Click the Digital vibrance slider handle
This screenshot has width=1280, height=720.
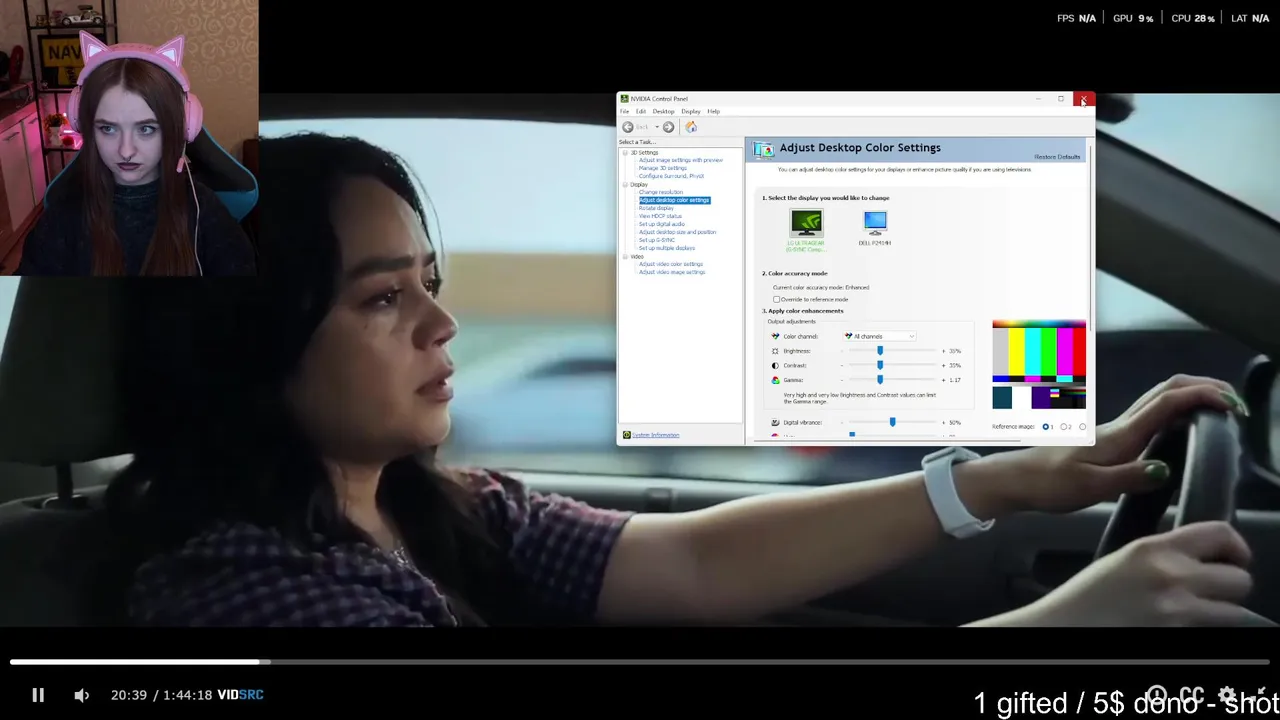tap(892, 422)
